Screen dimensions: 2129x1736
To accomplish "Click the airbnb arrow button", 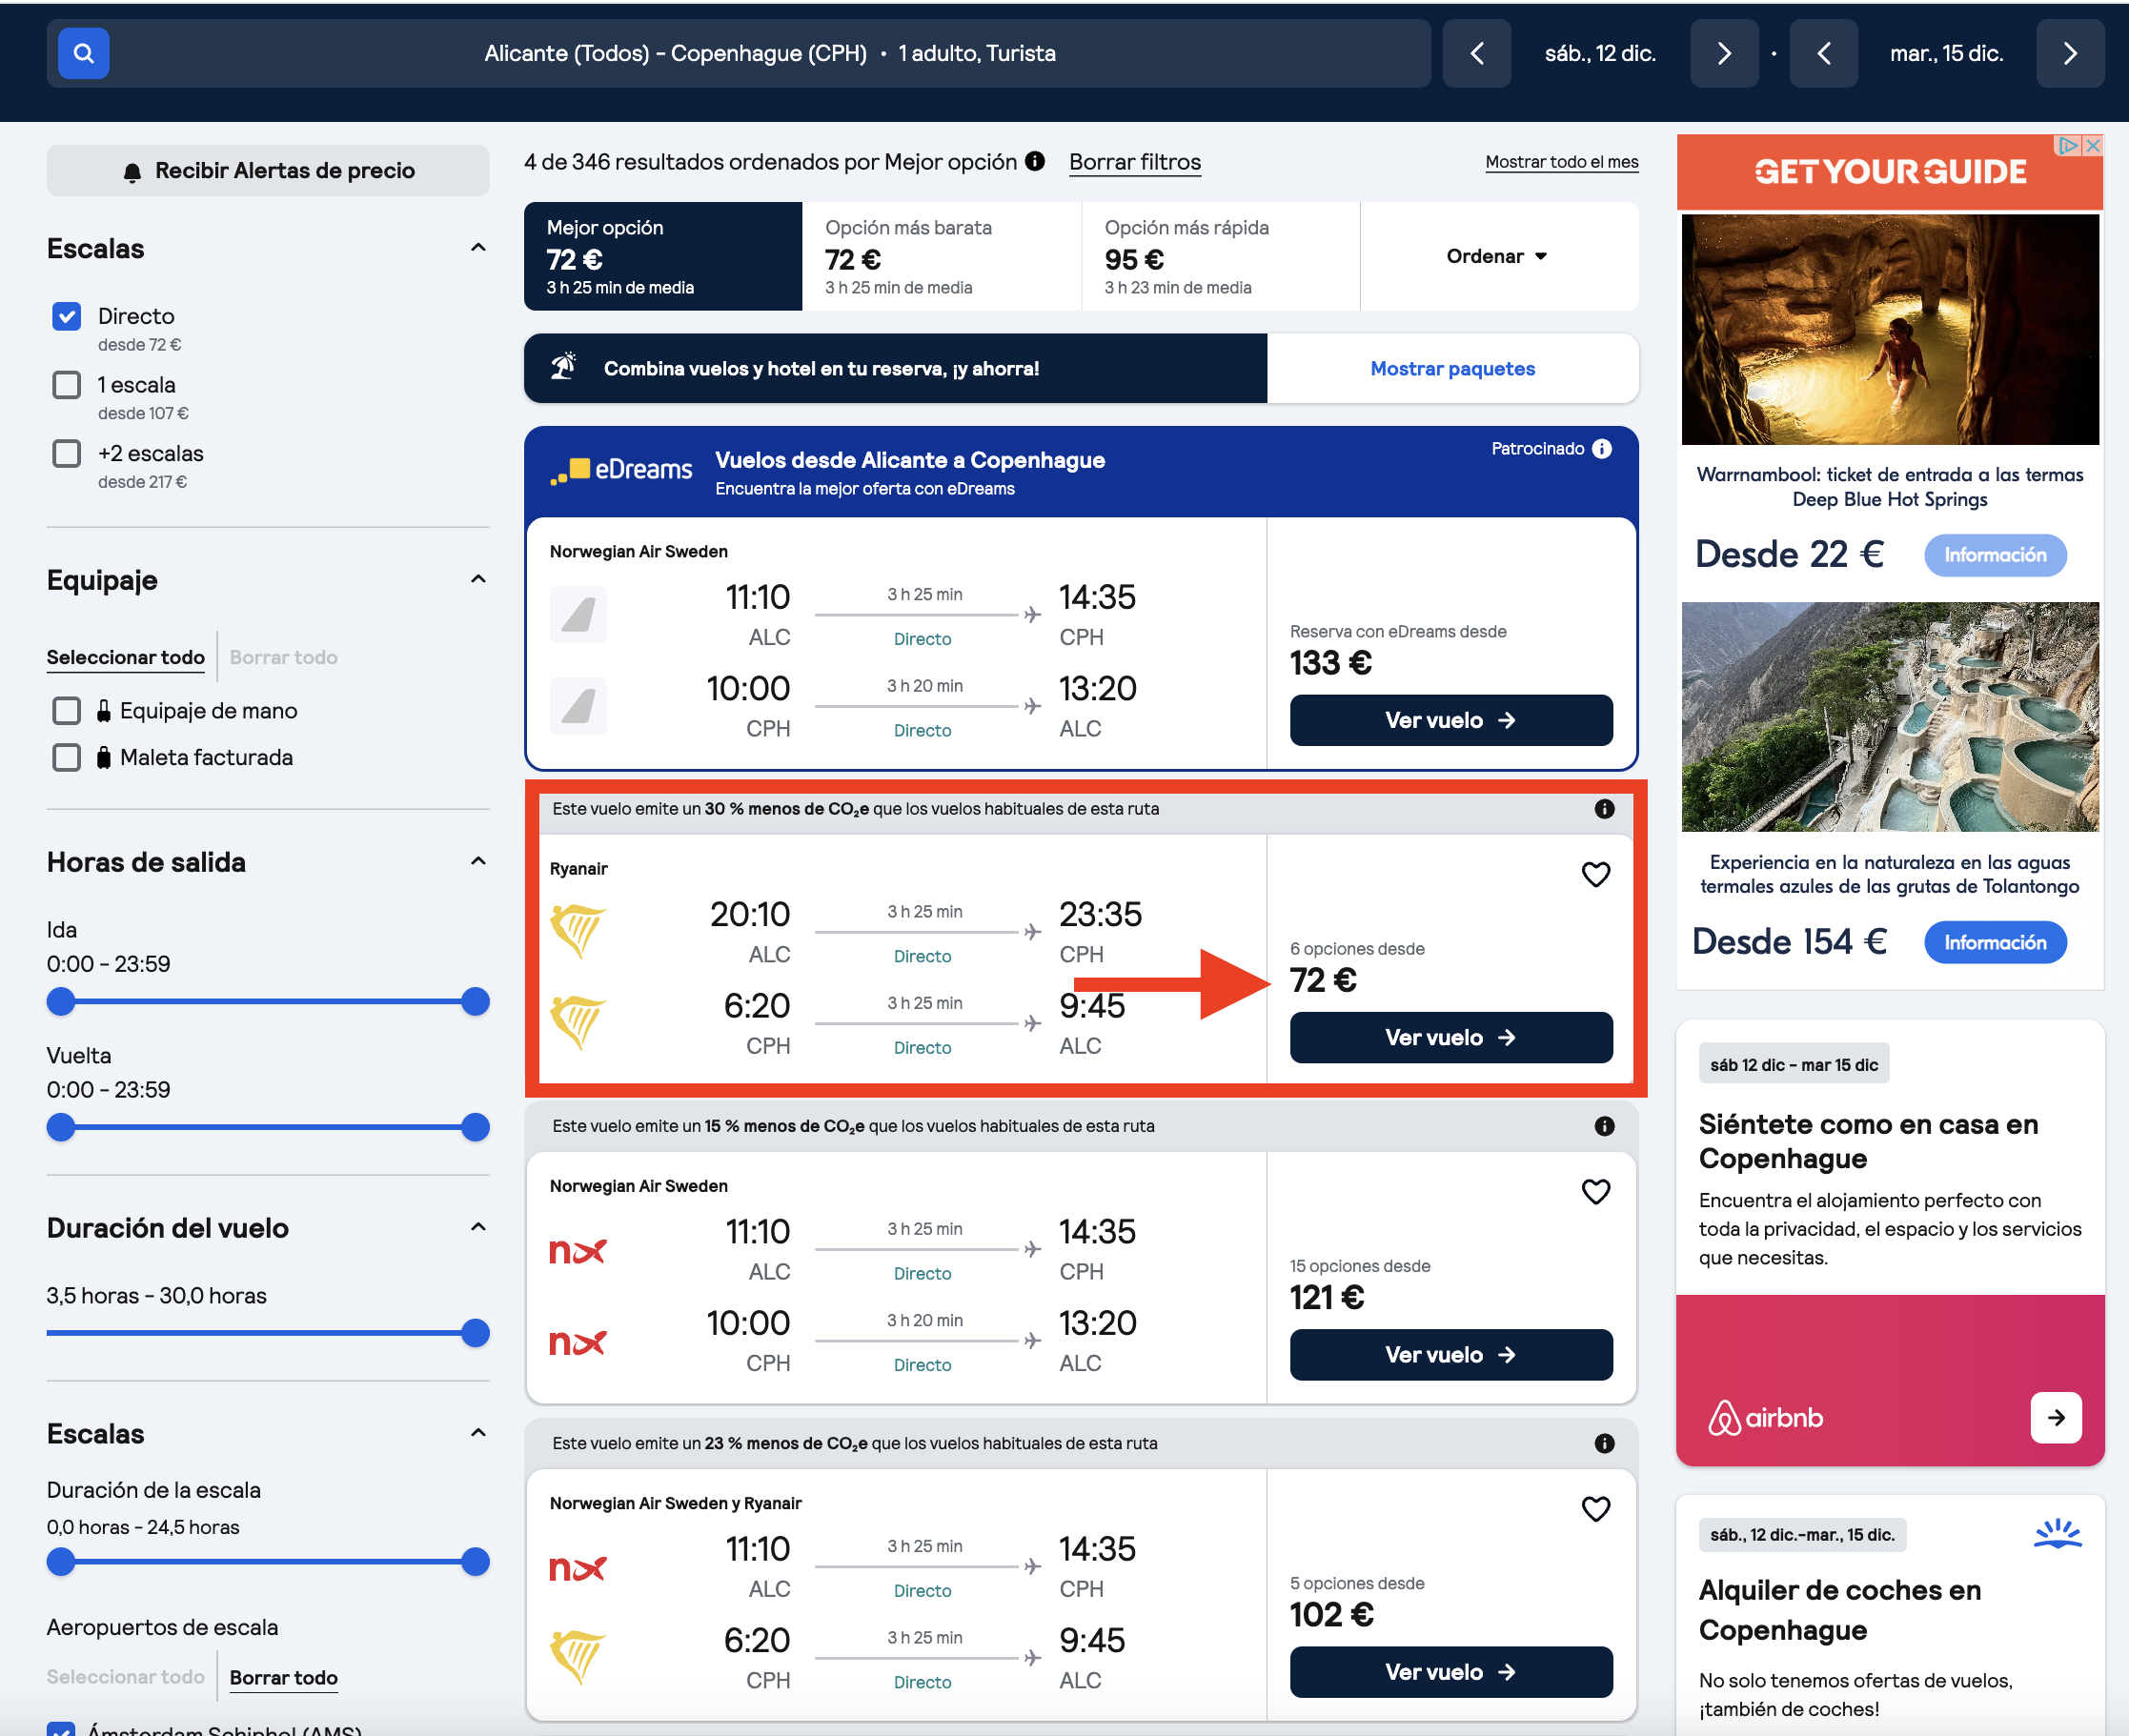I will (x=2056, y=1417).
